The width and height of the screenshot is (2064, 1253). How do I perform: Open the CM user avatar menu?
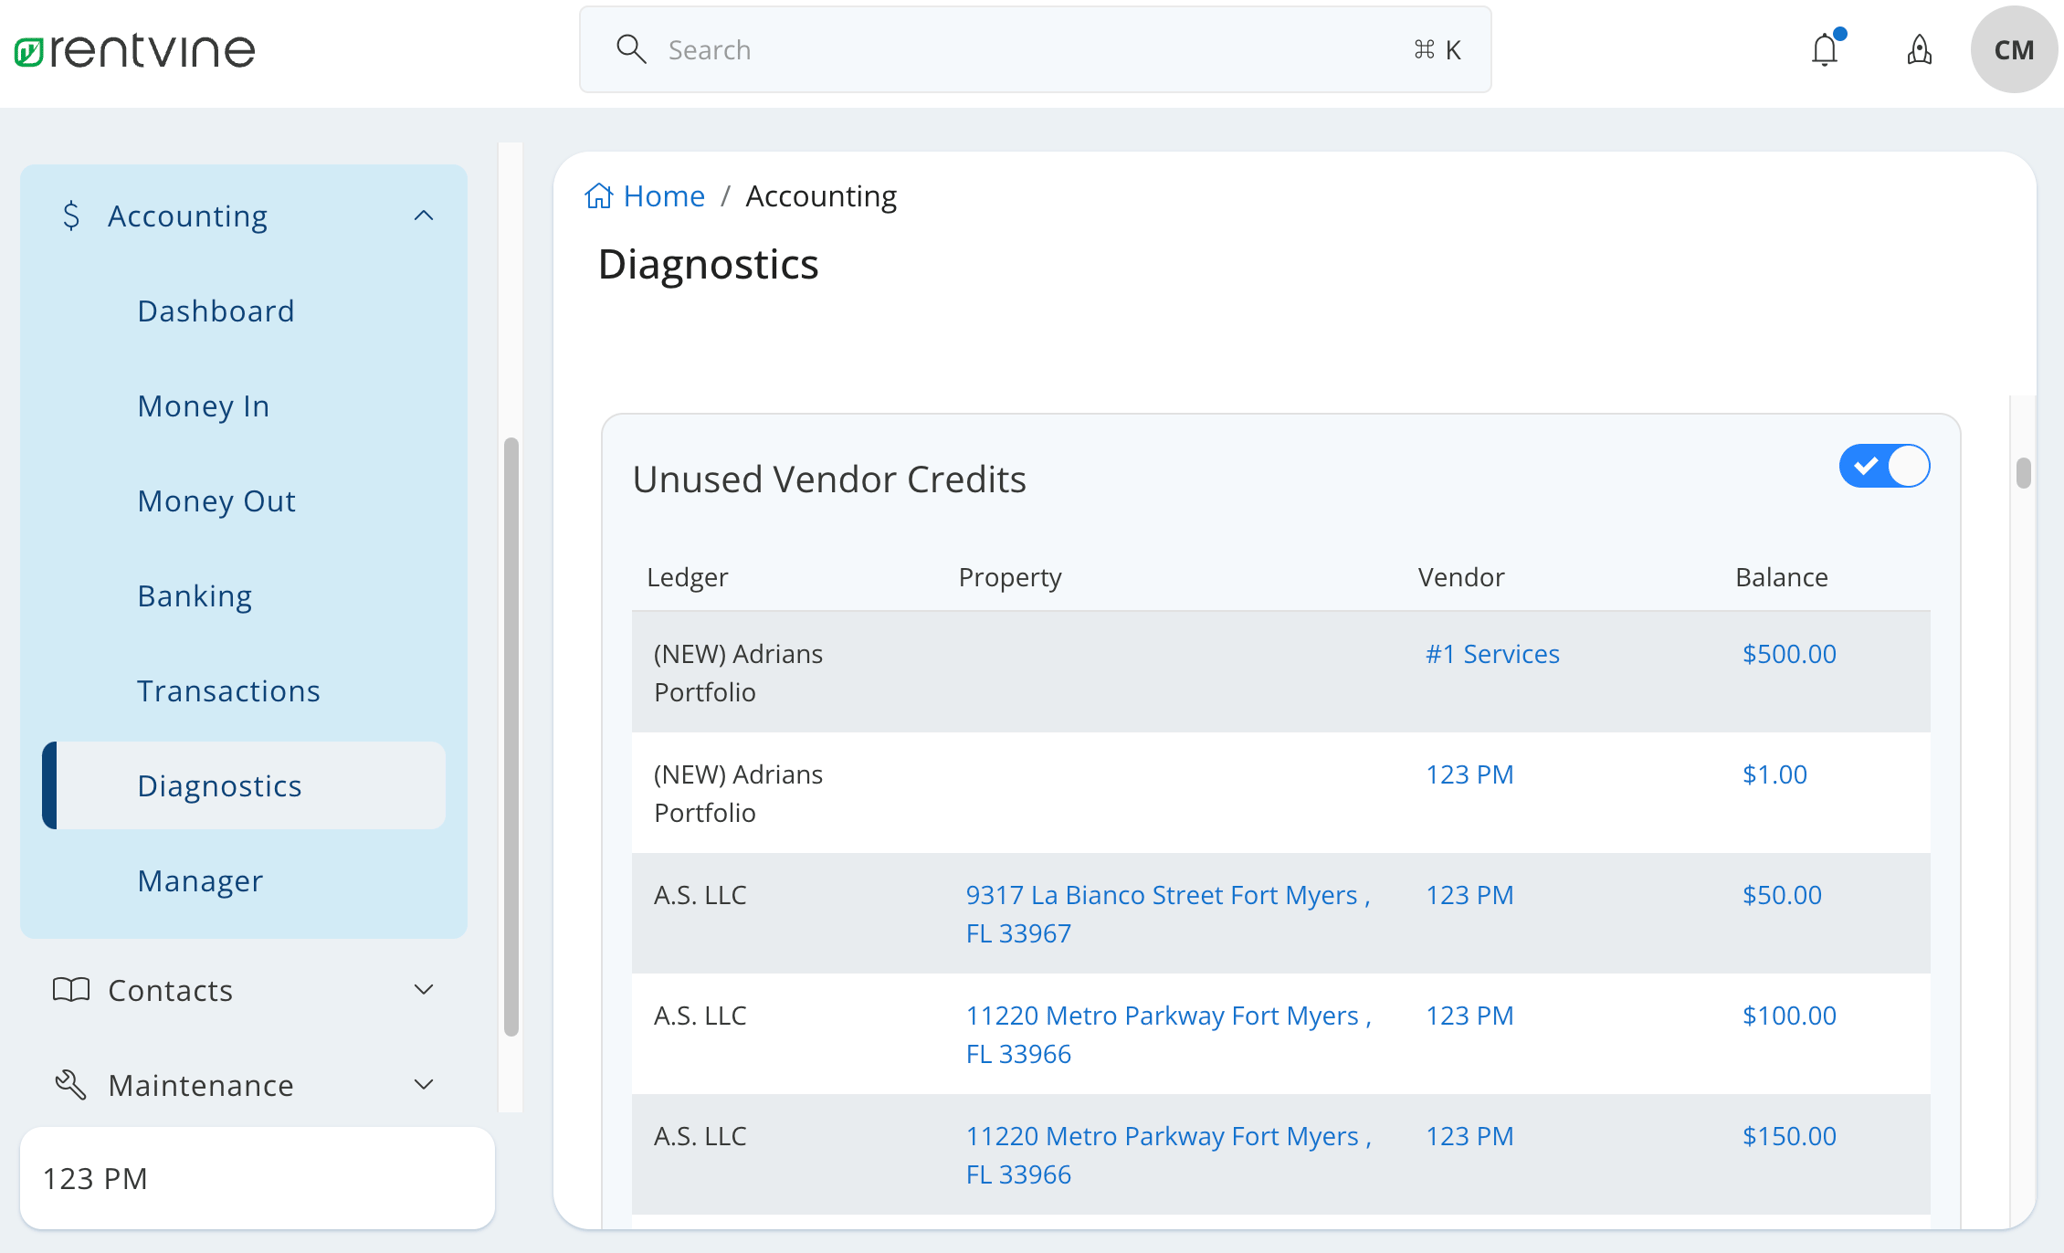coord(2013,49)
